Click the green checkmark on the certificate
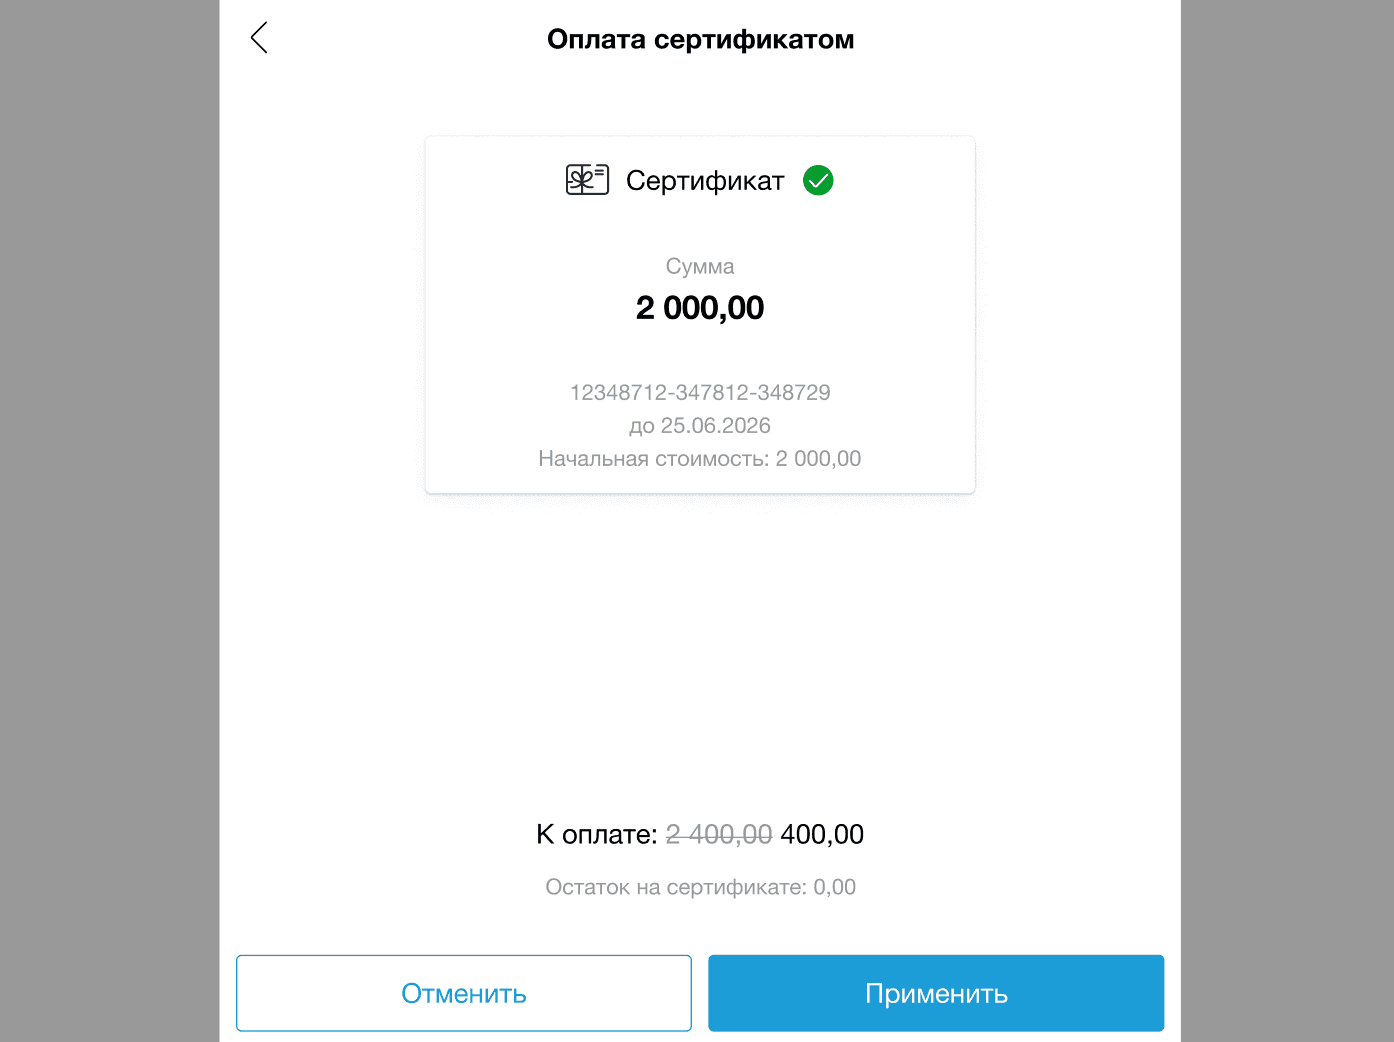Viewport: 1394px width, 1042px height. click(817, 180)
